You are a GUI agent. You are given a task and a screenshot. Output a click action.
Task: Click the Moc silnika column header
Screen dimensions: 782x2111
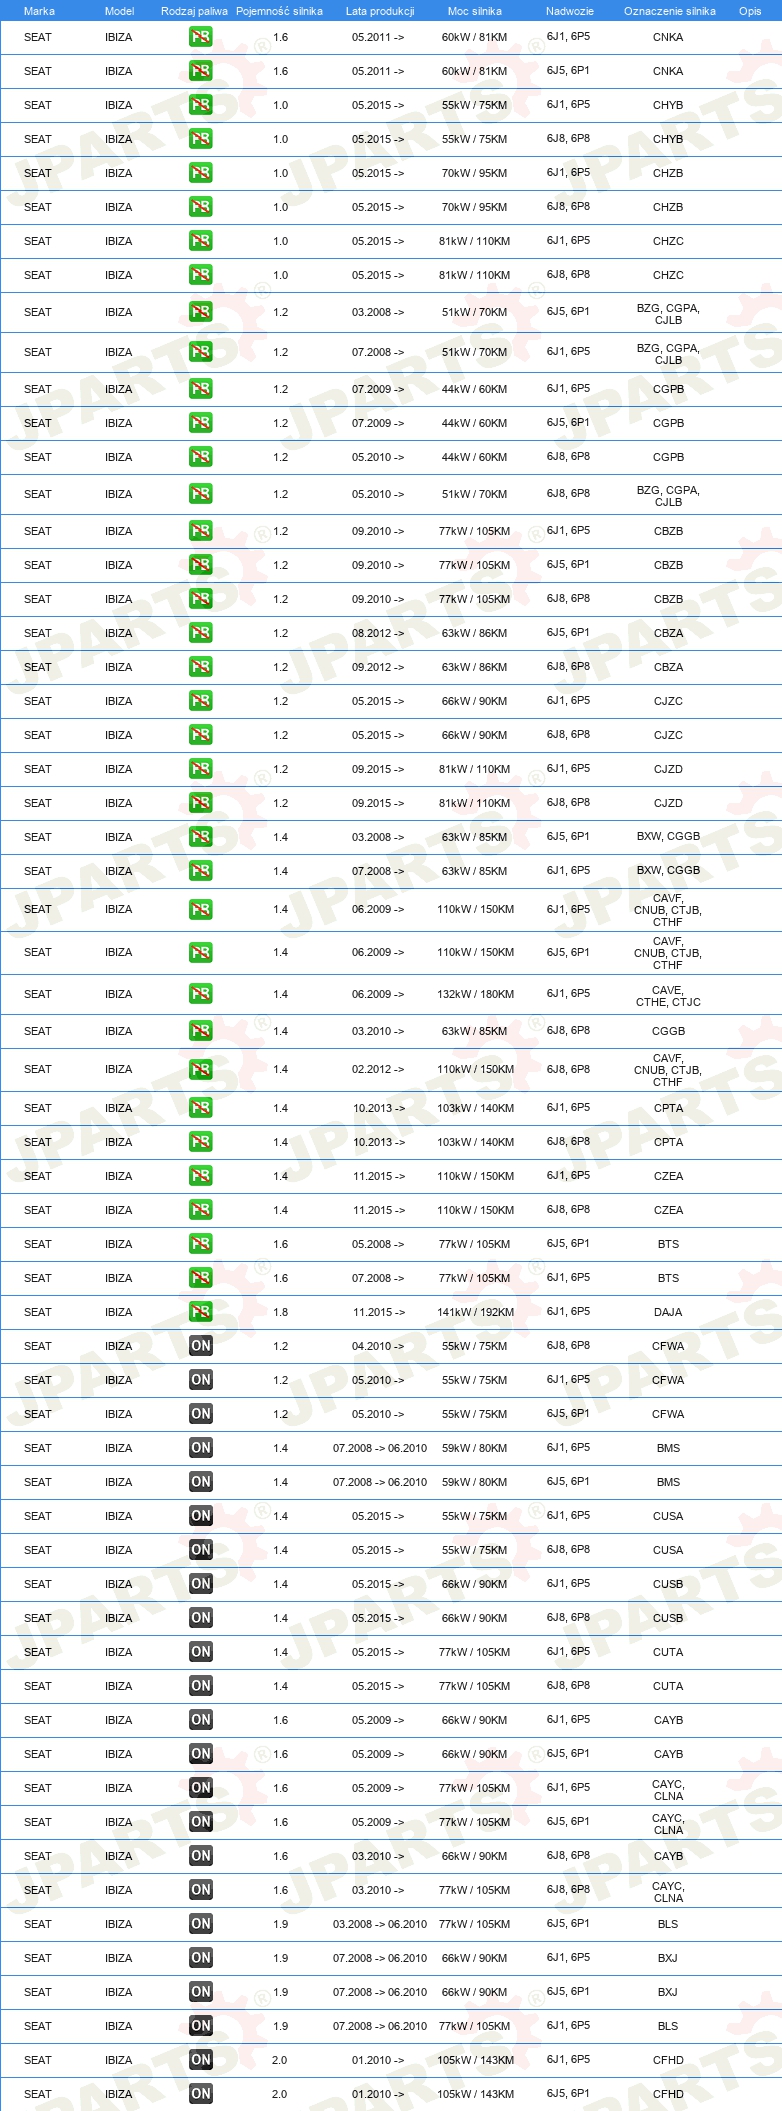(x=475, y=11)
